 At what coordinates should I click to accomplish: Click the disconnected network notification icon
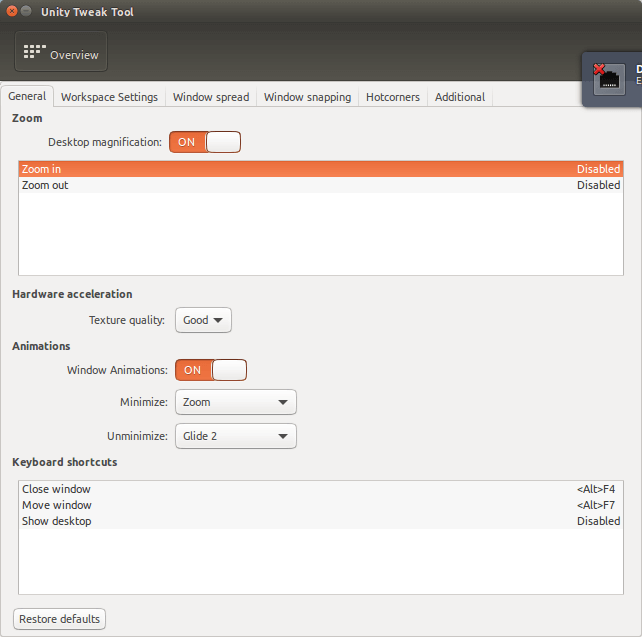pos(609,79)
